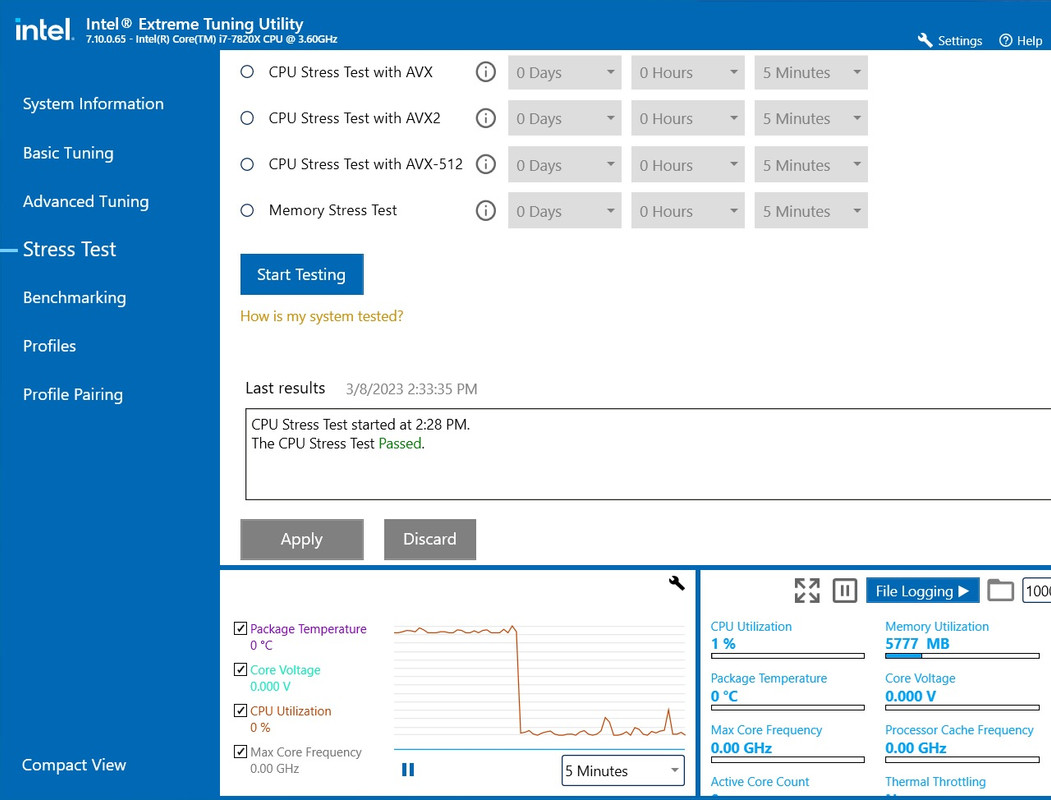The image size is (1051, 800).
Task: Open Advanced Tuning section
Action: [x=86, y=201]
